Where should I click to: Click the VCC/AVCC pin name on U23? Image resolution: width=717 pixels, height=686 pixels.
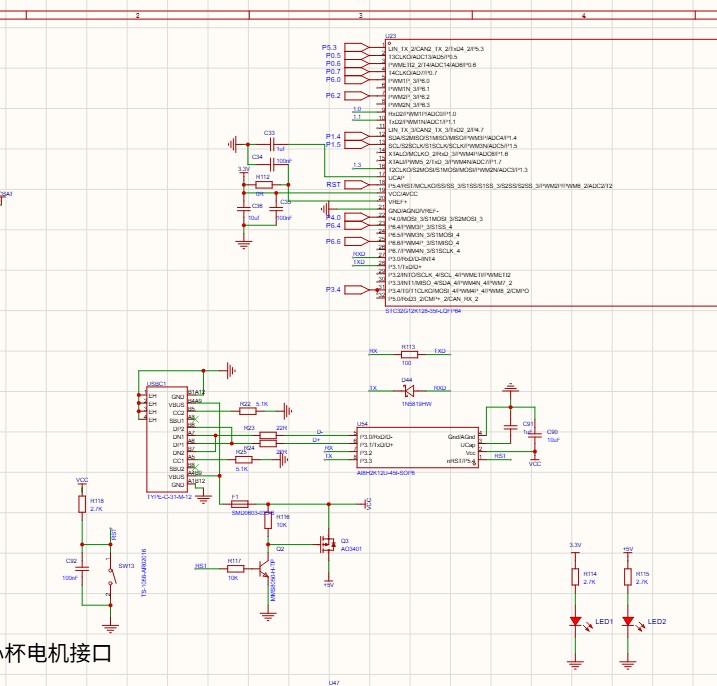click(403, 194)
